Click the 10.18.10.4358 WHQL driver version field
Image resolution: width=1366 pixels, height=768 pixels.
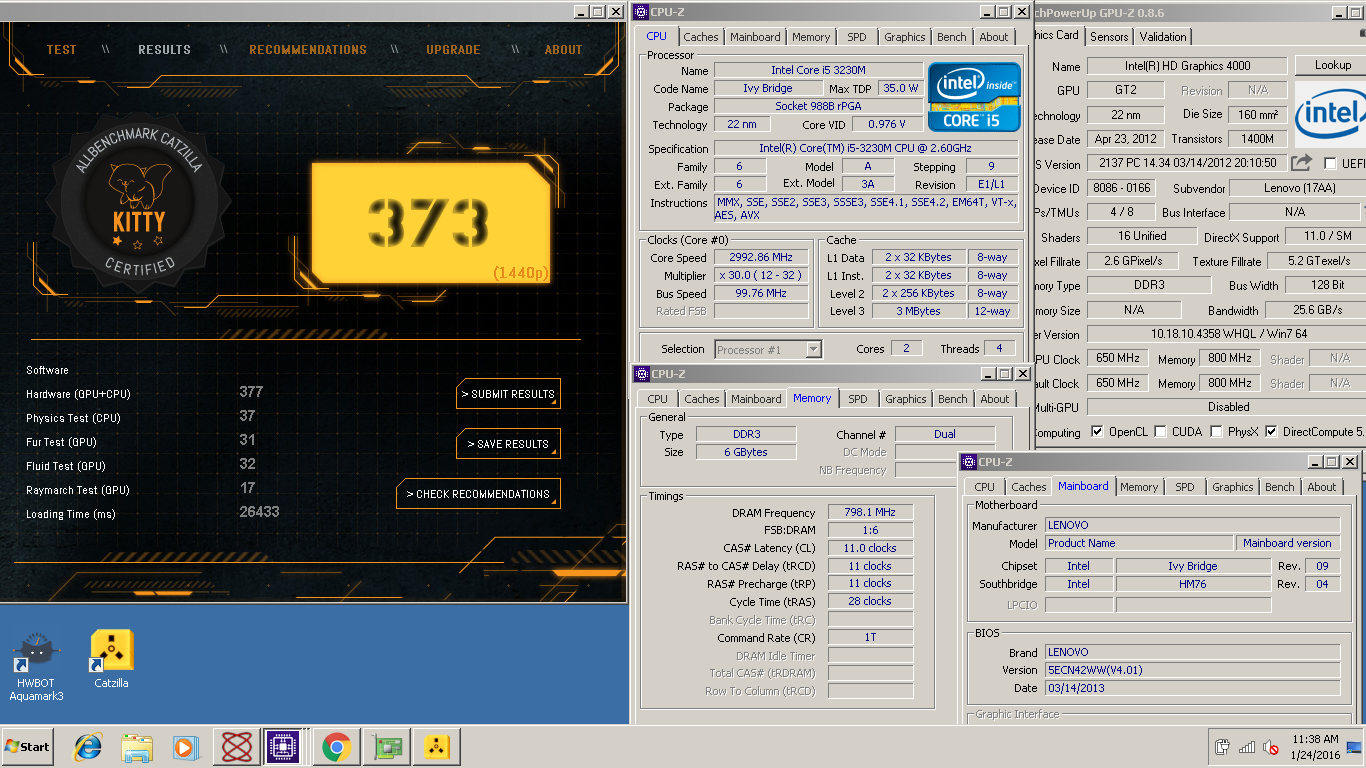[x=1226, y=334]
